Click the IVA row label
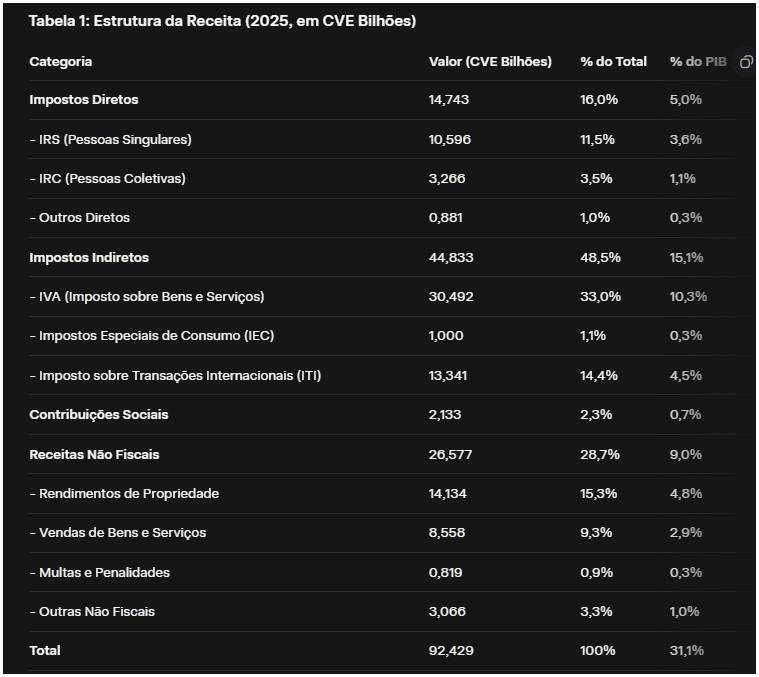The image size is (759, 677). (x=147, y=297)
